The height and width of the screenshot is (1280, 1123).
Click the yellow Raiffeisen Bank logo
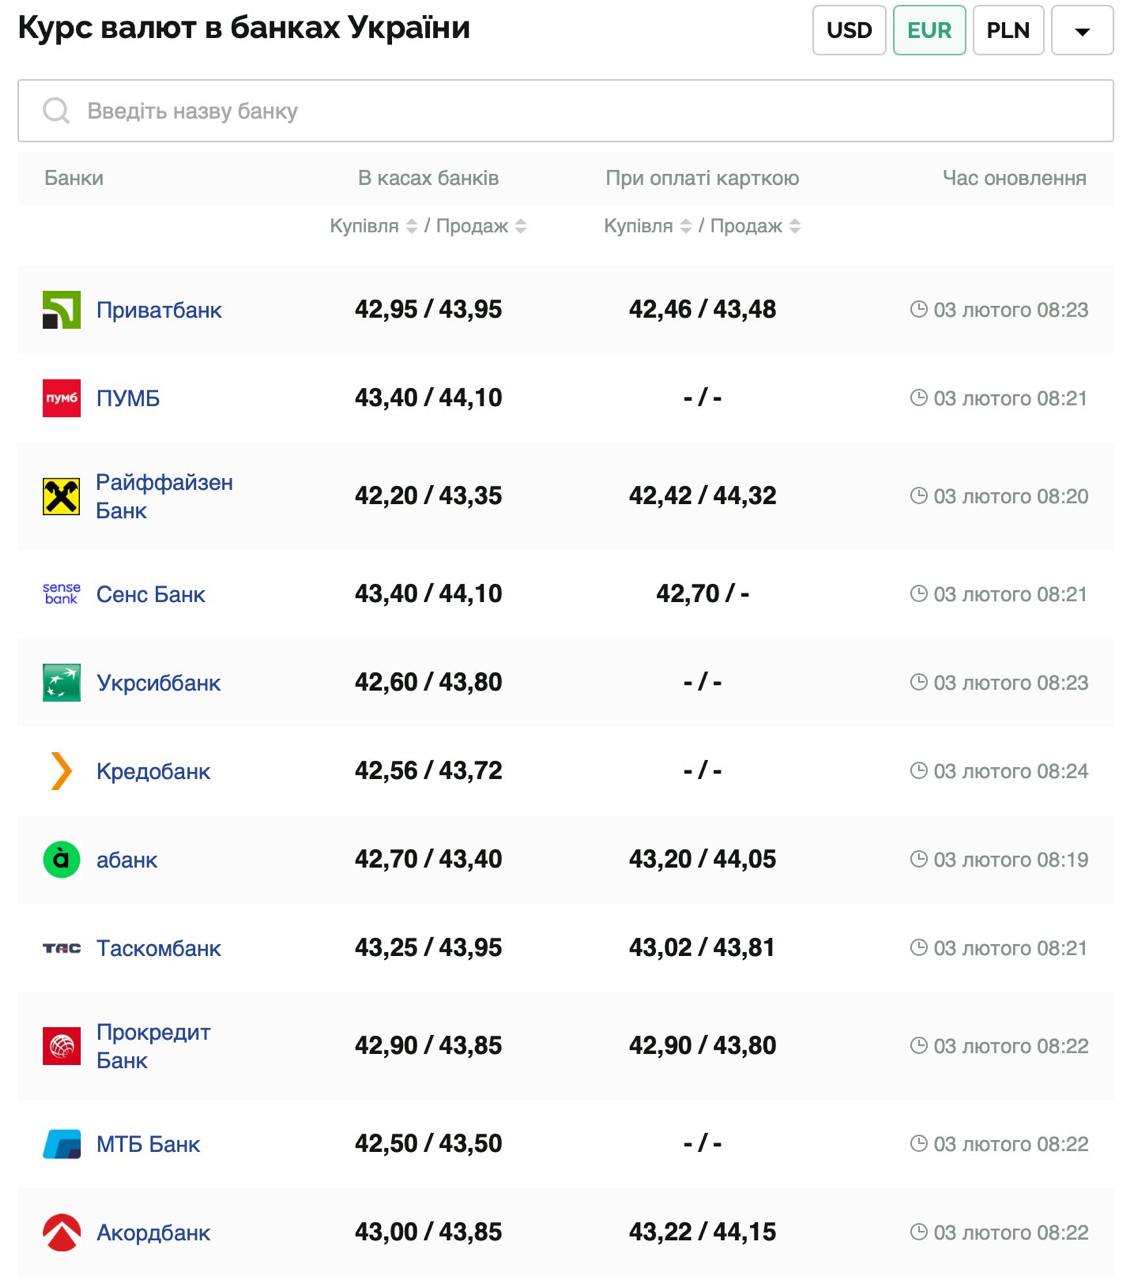coord(61,496)
